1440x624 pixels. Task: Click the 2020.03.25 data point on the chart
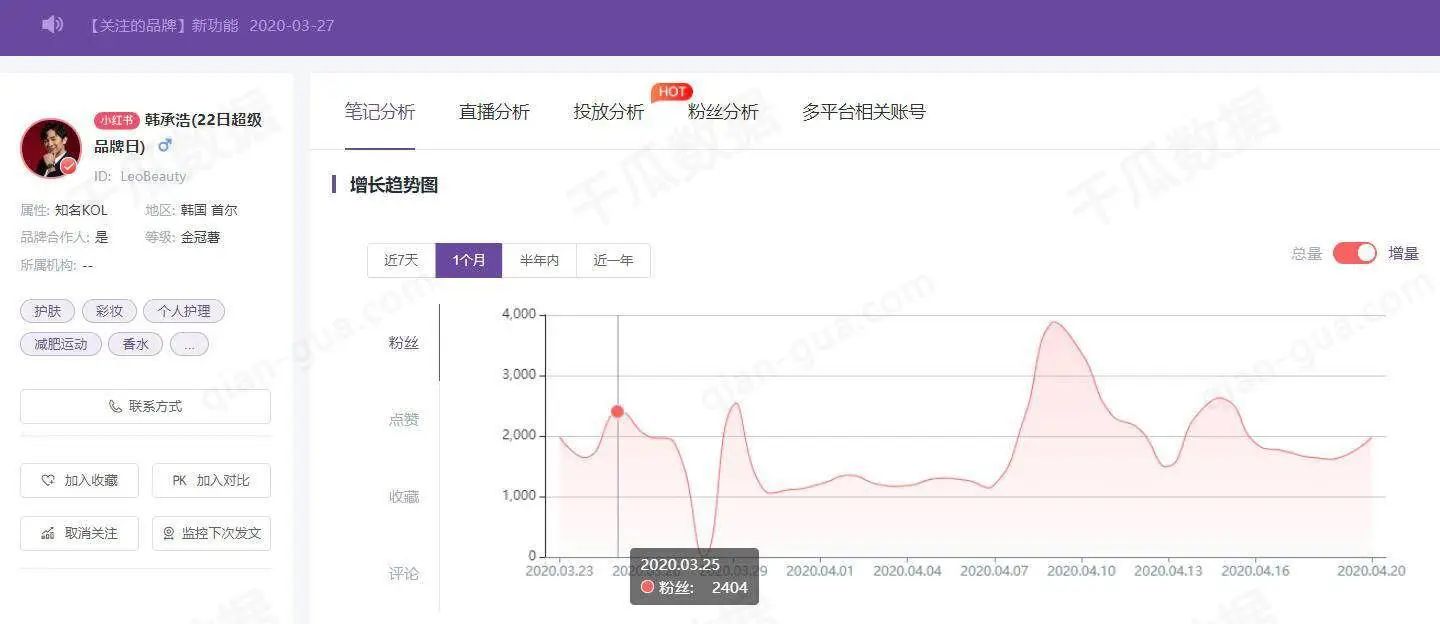[x=617, y=411]
